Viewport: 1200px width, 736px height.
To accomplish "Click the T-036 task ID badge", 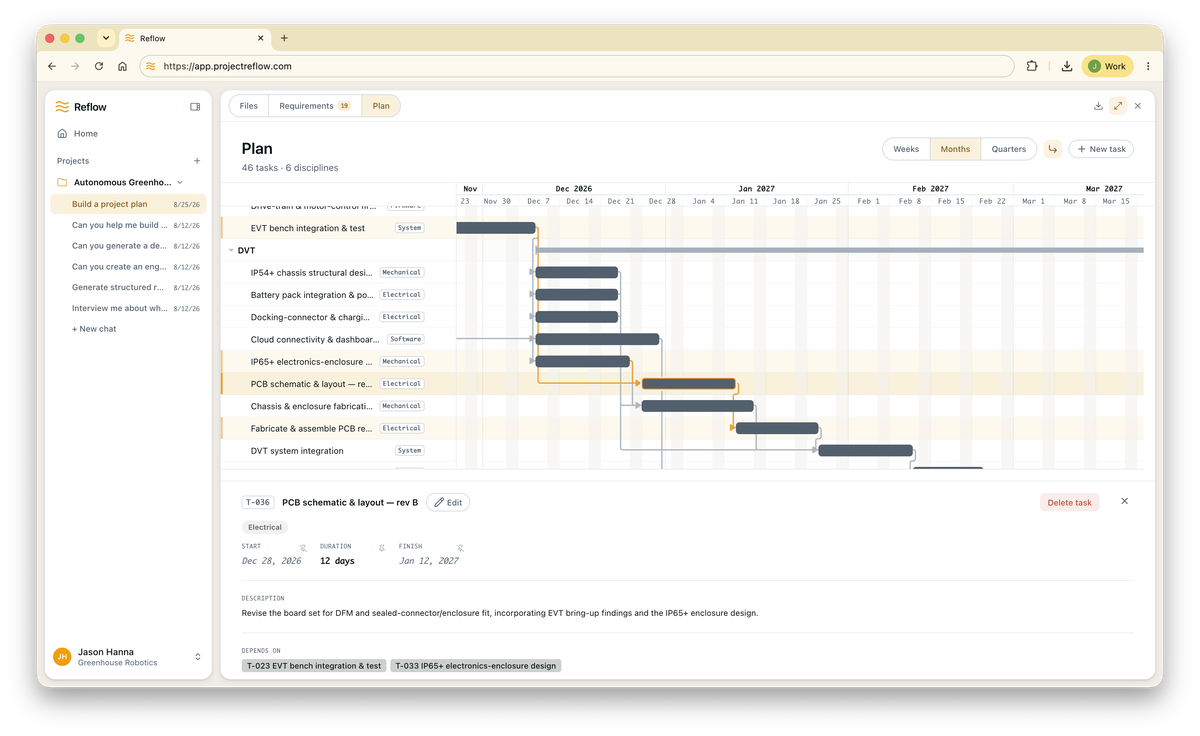I will click(258, 502).
